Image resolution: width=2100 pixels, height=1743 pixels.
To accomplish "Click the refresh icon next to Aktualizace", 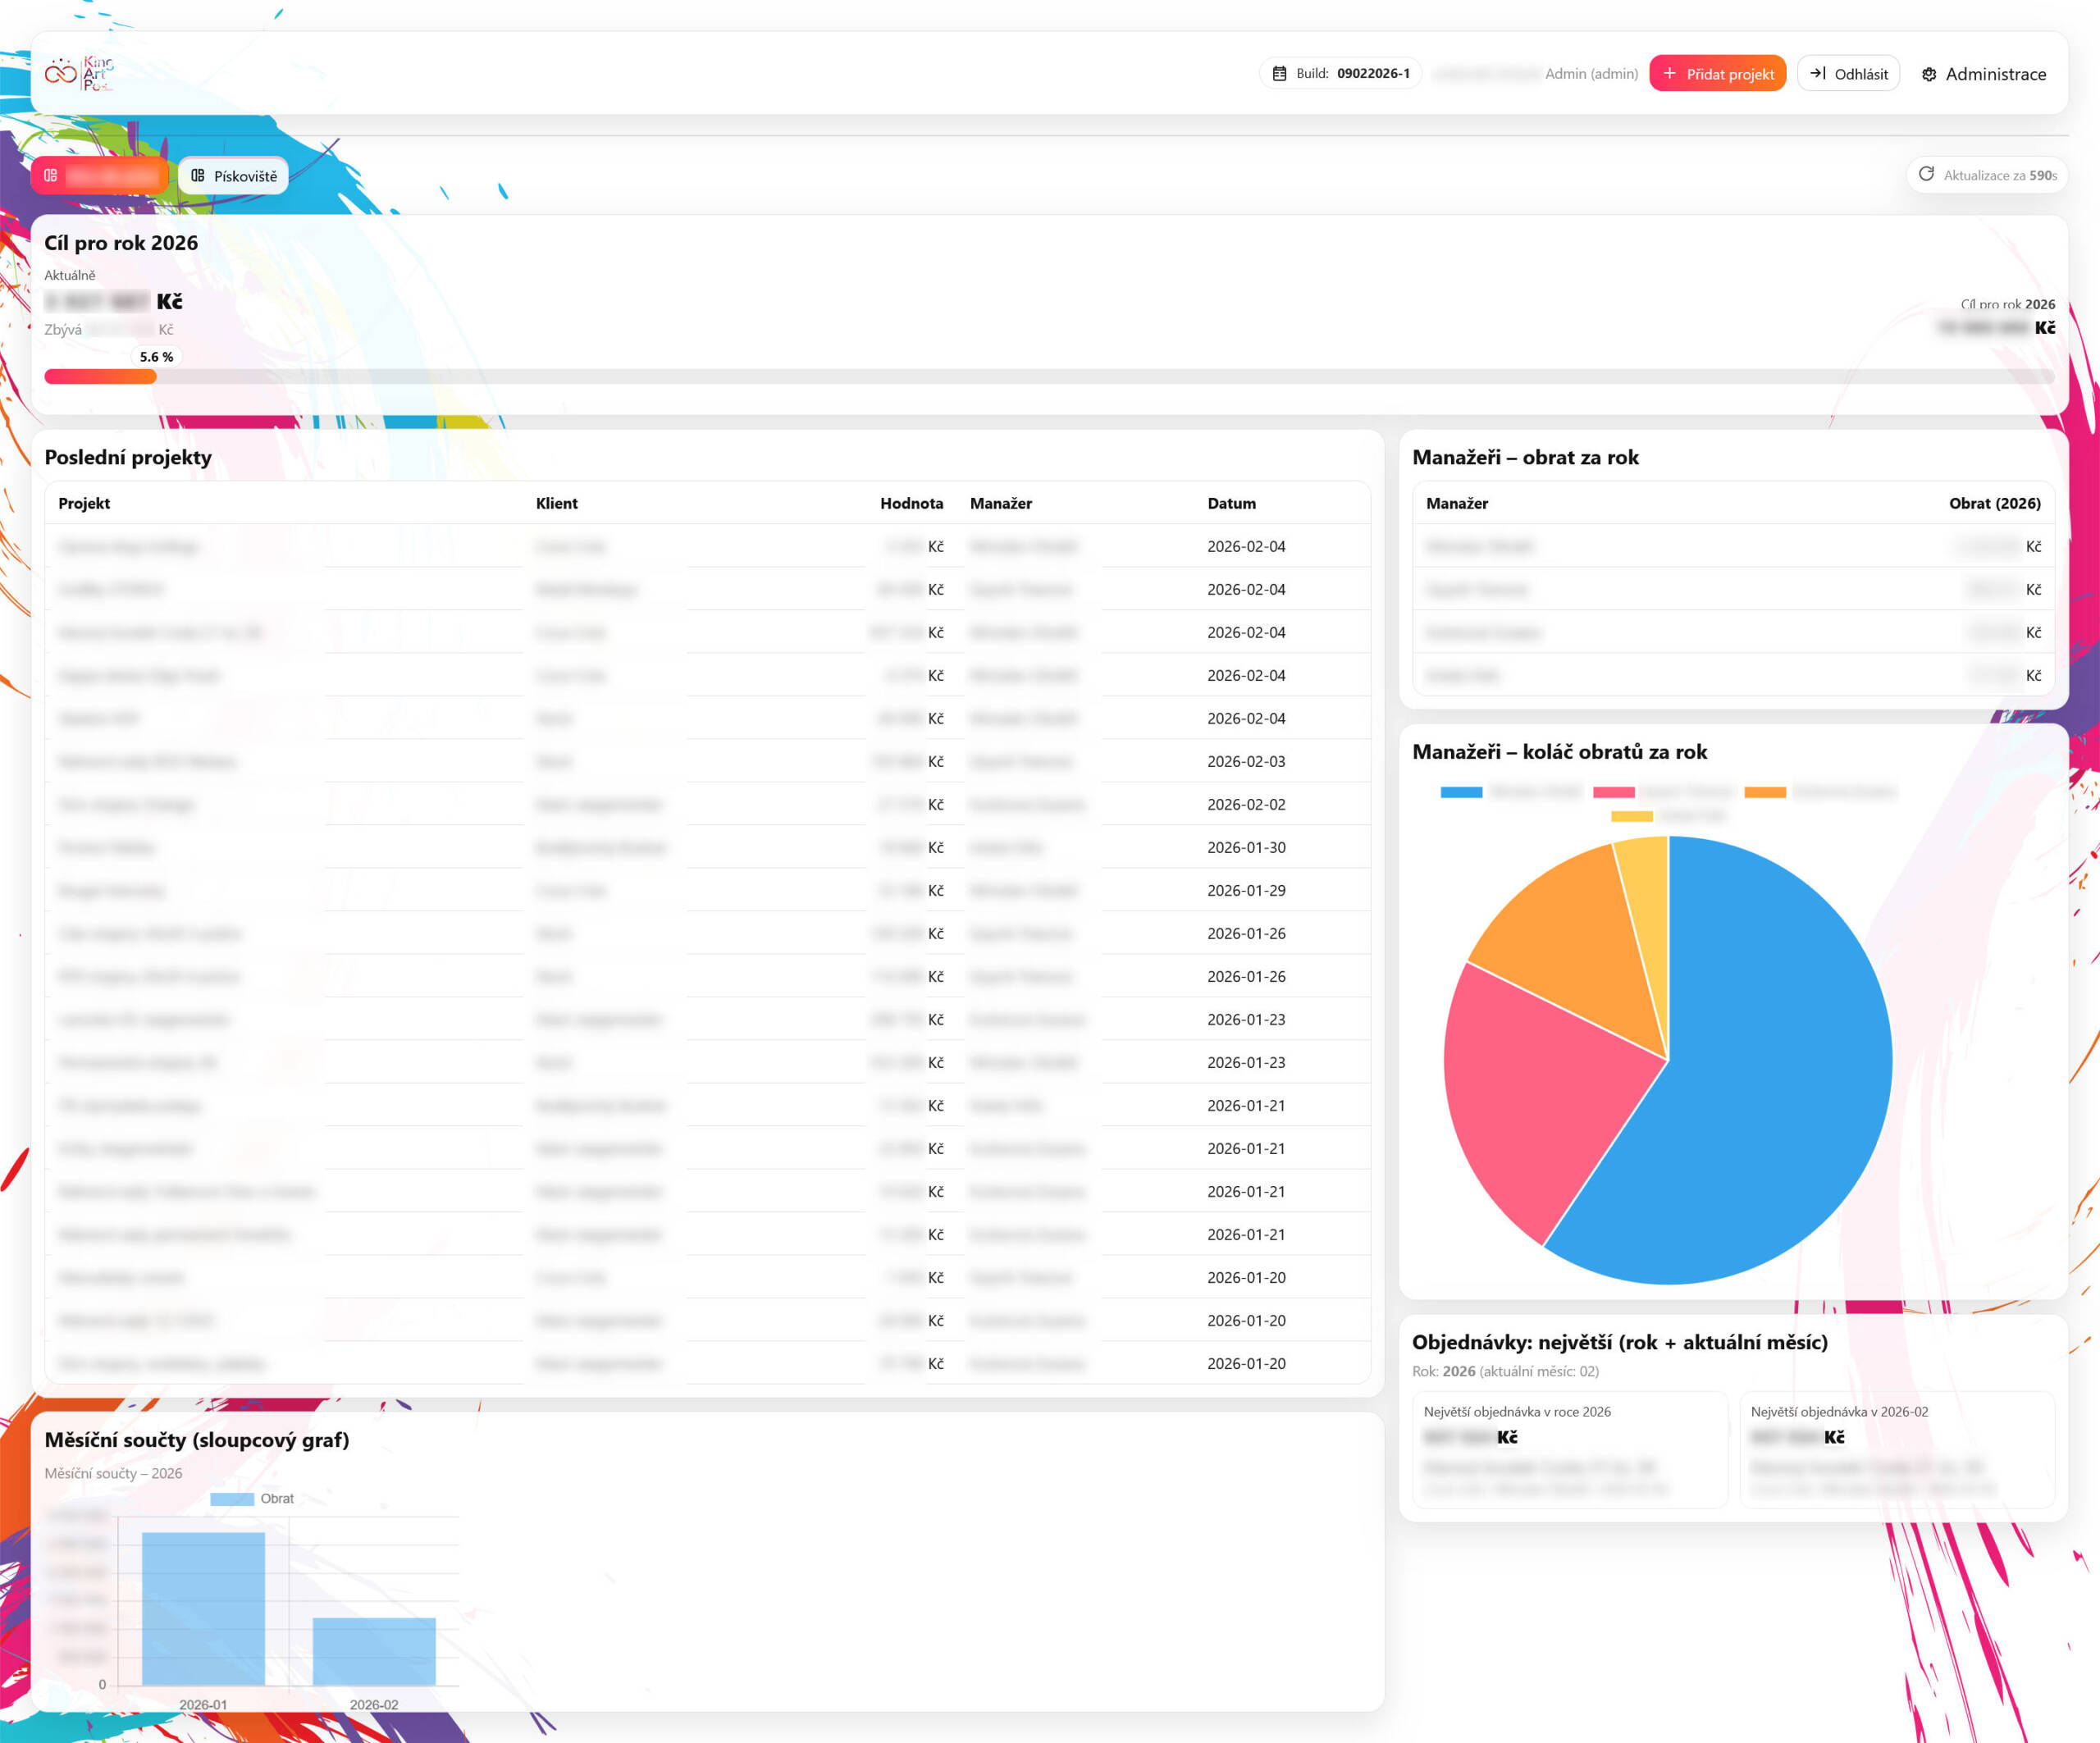I will click(x=1926, y=174).
